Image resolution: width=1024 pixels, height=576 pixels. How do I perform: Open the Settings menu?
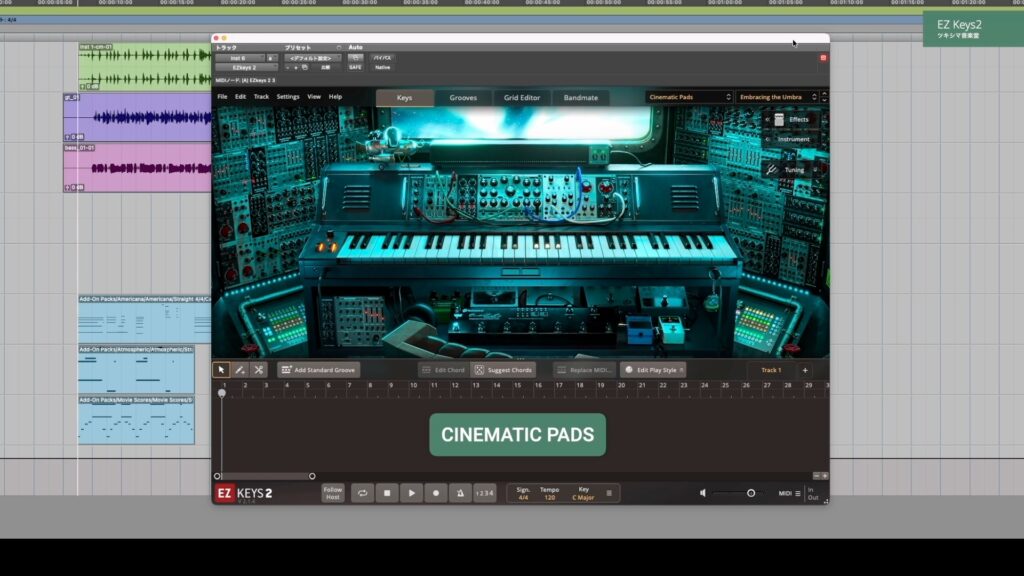[x=288, y=97]
